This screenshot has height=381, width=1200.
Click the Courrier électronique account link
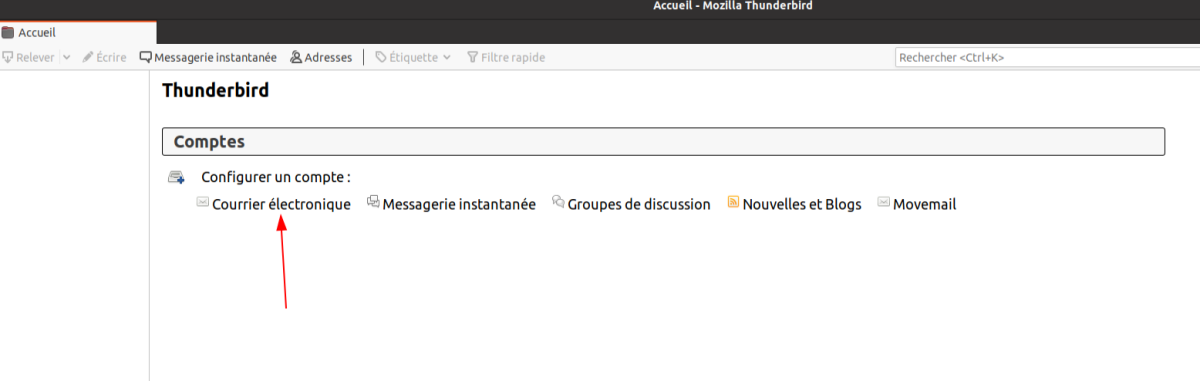click(x=281, y=204)
